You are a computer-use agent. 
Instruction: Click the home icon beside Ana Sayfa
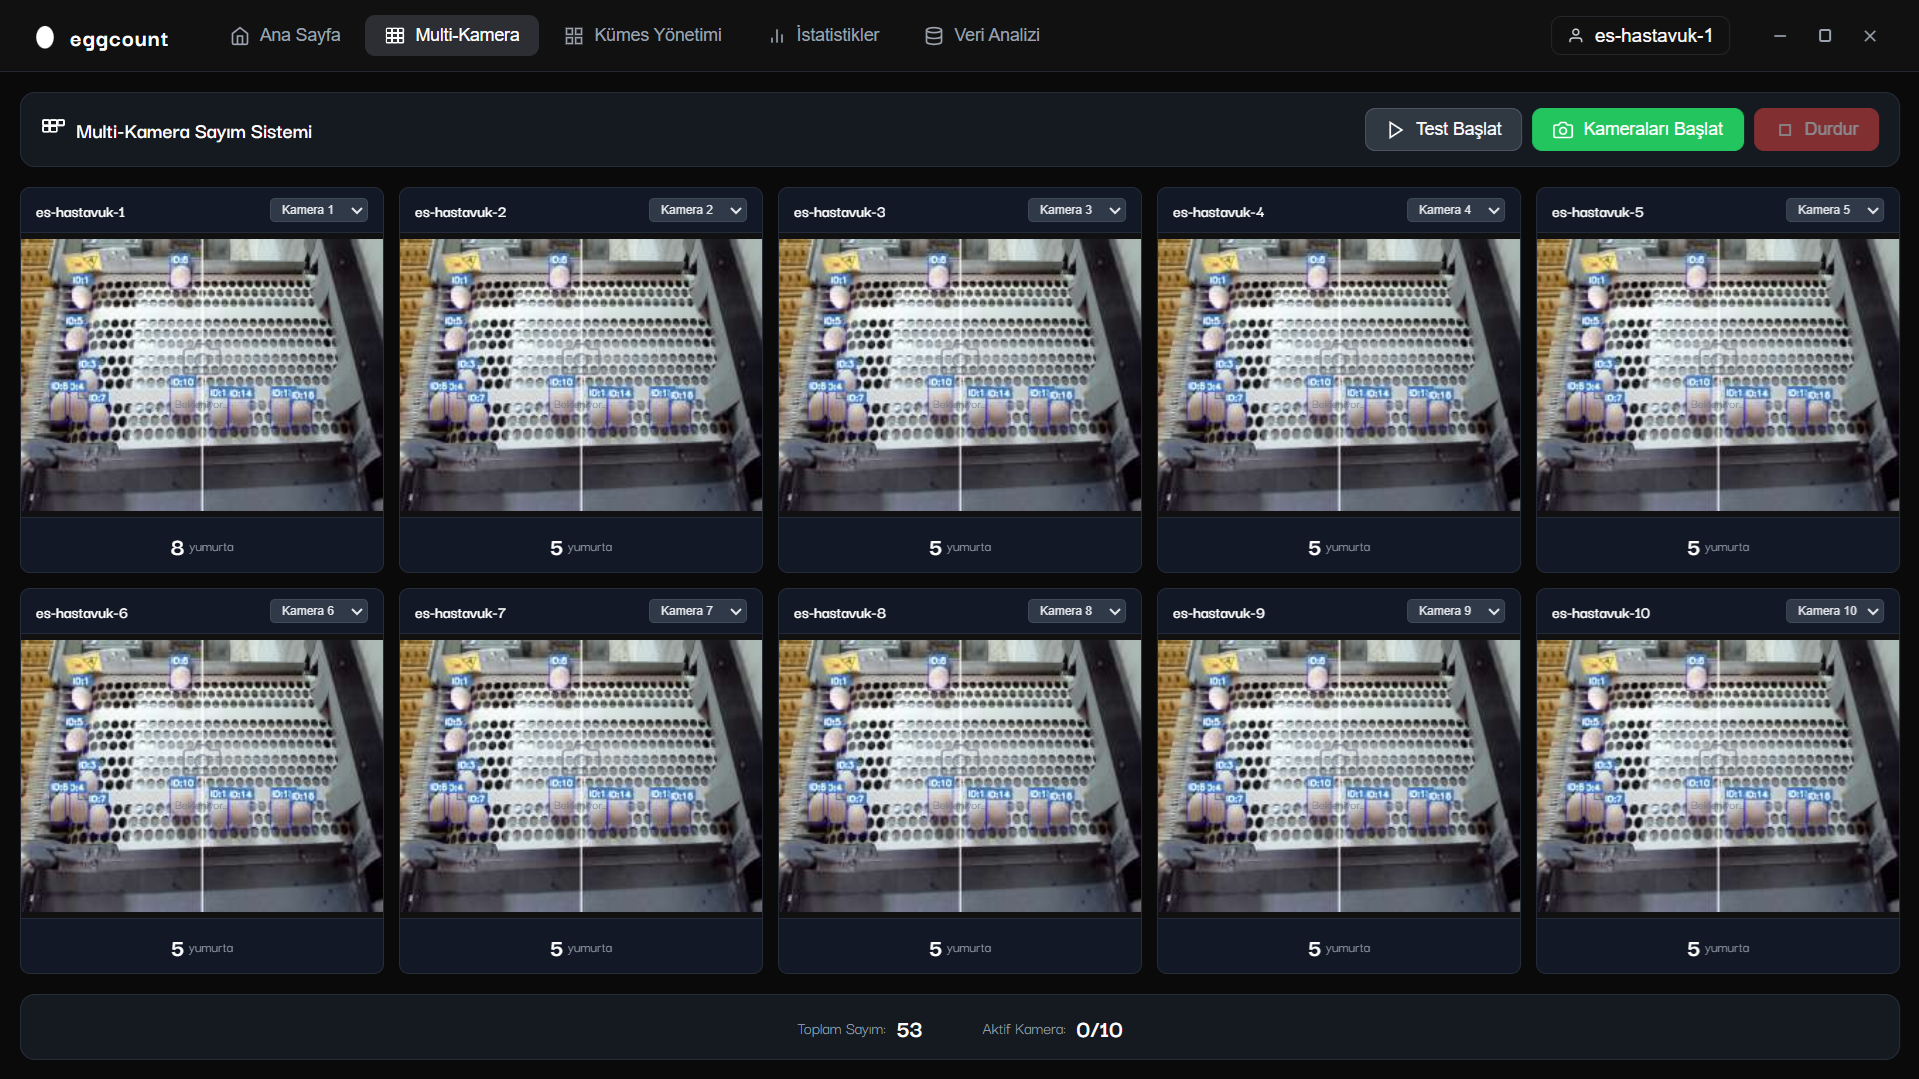[240, 36]
